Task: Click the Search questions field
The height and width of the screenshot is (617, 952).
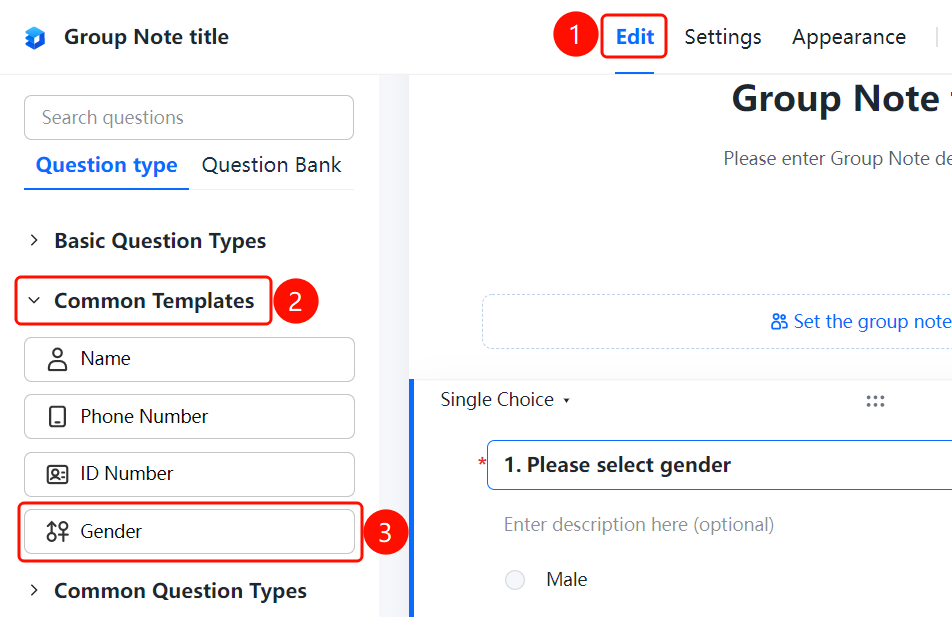Action: point(189,117)
